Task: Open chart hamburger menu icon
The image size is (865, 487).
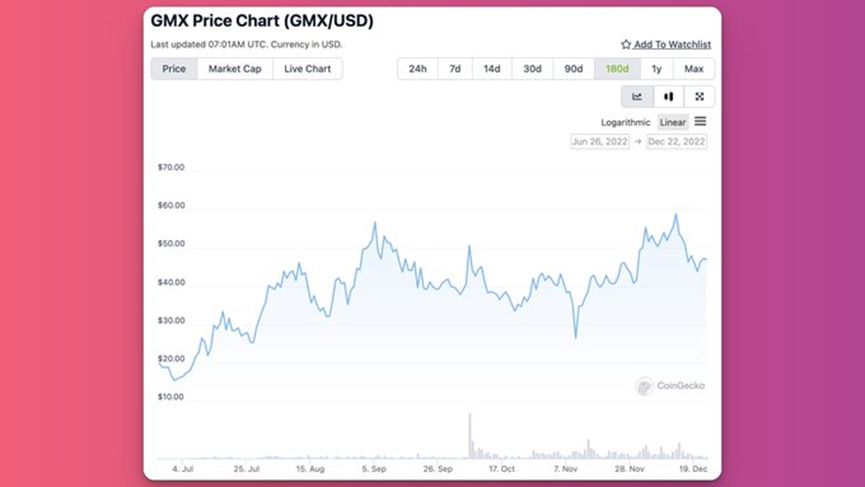Action: click(700, 121)
